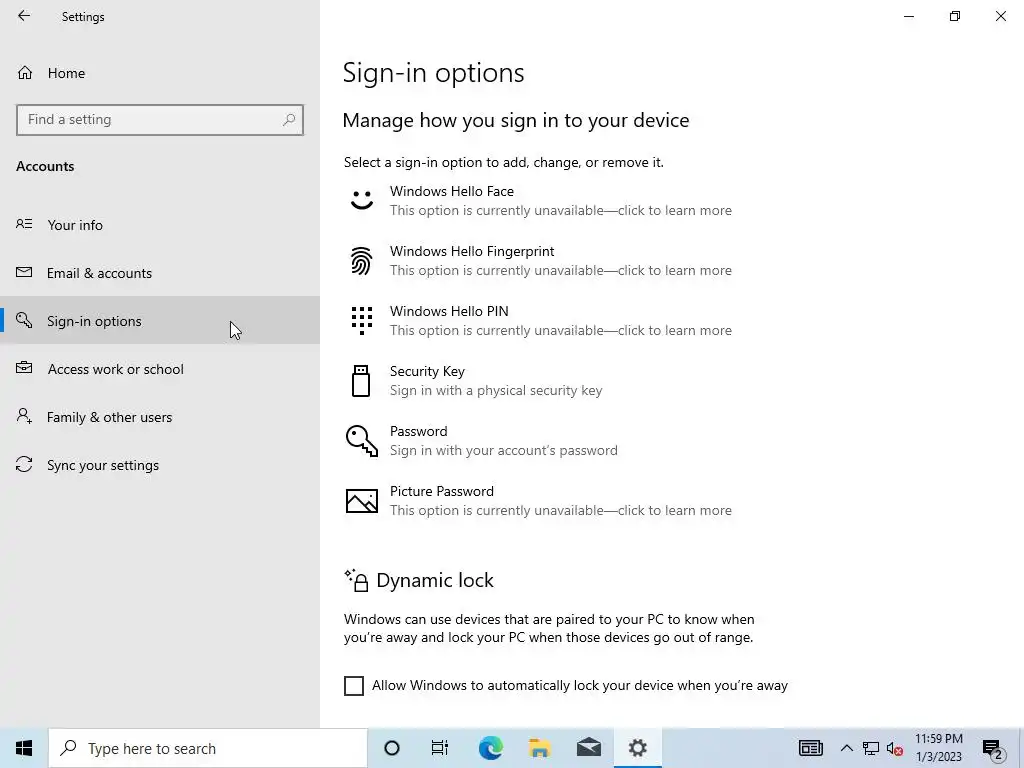
Task: Open Sync your settings
Action: 160,465
